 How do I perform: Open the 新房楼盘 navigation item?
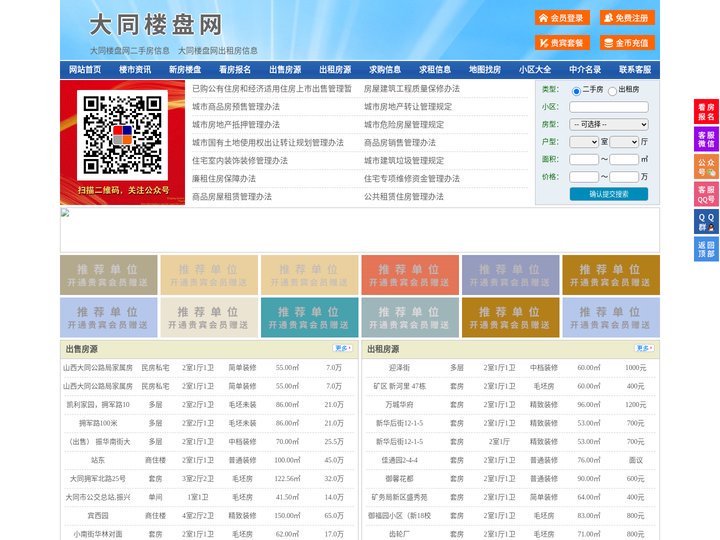click(x=185, y=70)
